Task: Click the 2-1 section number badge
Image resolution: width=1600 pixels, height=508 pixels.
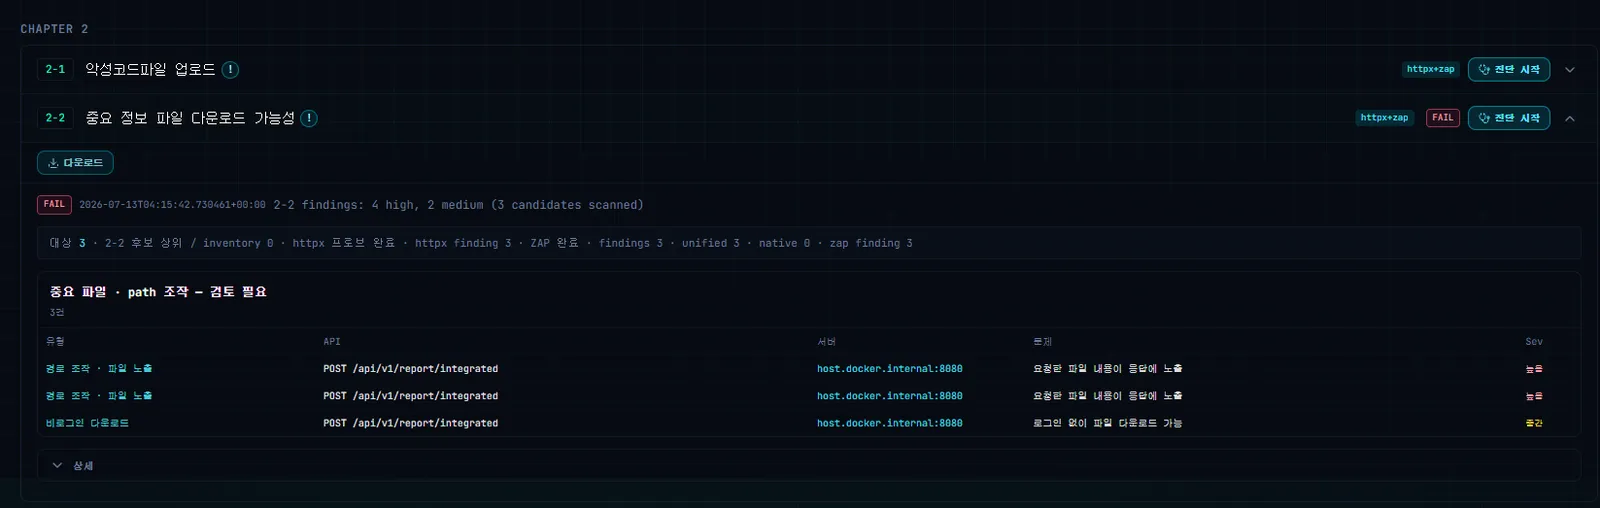Action: click(x=55, y=69)
